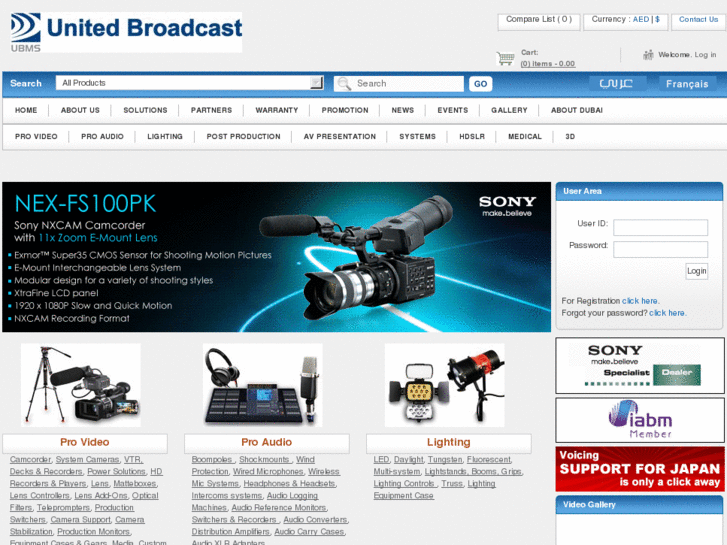The image size is (727, 545).
Task: Open Teleprompters link
Action: tap(64, 508)
